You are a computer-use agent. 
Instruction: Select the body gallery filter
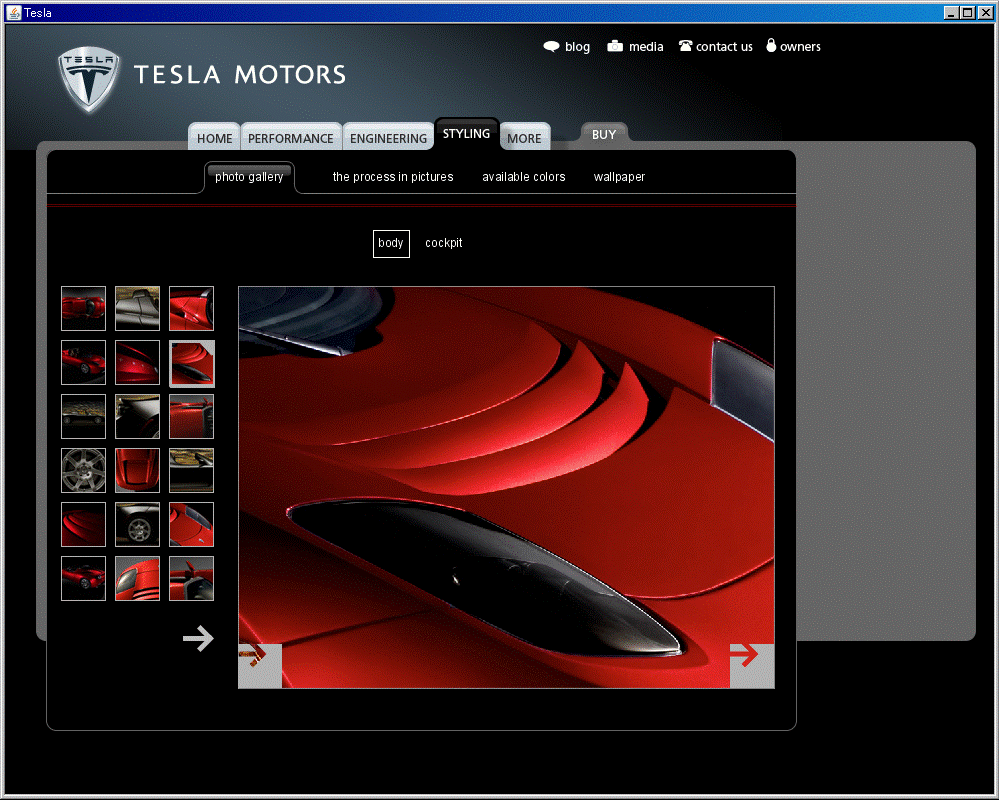[x=391, y=243]
